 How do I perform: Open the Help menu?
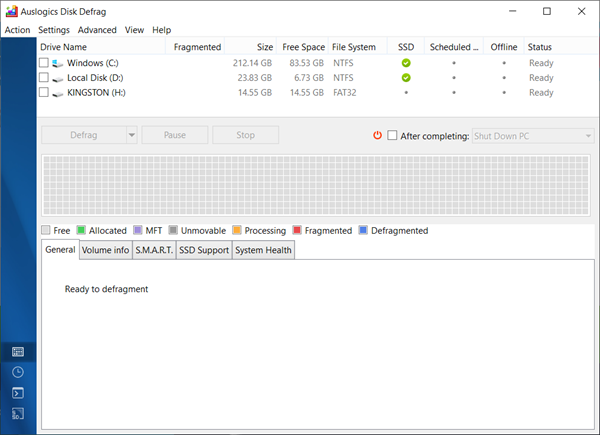coord(161,30)
